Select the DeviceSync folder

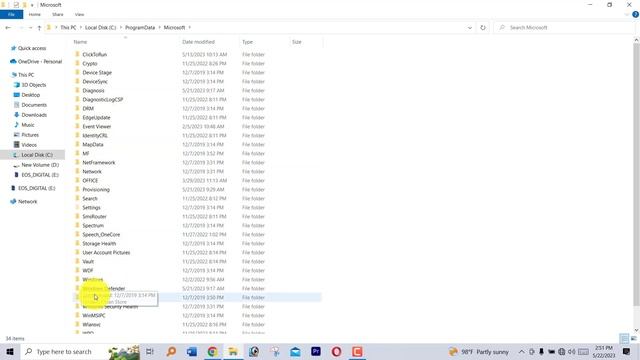[x=95, y=82]
